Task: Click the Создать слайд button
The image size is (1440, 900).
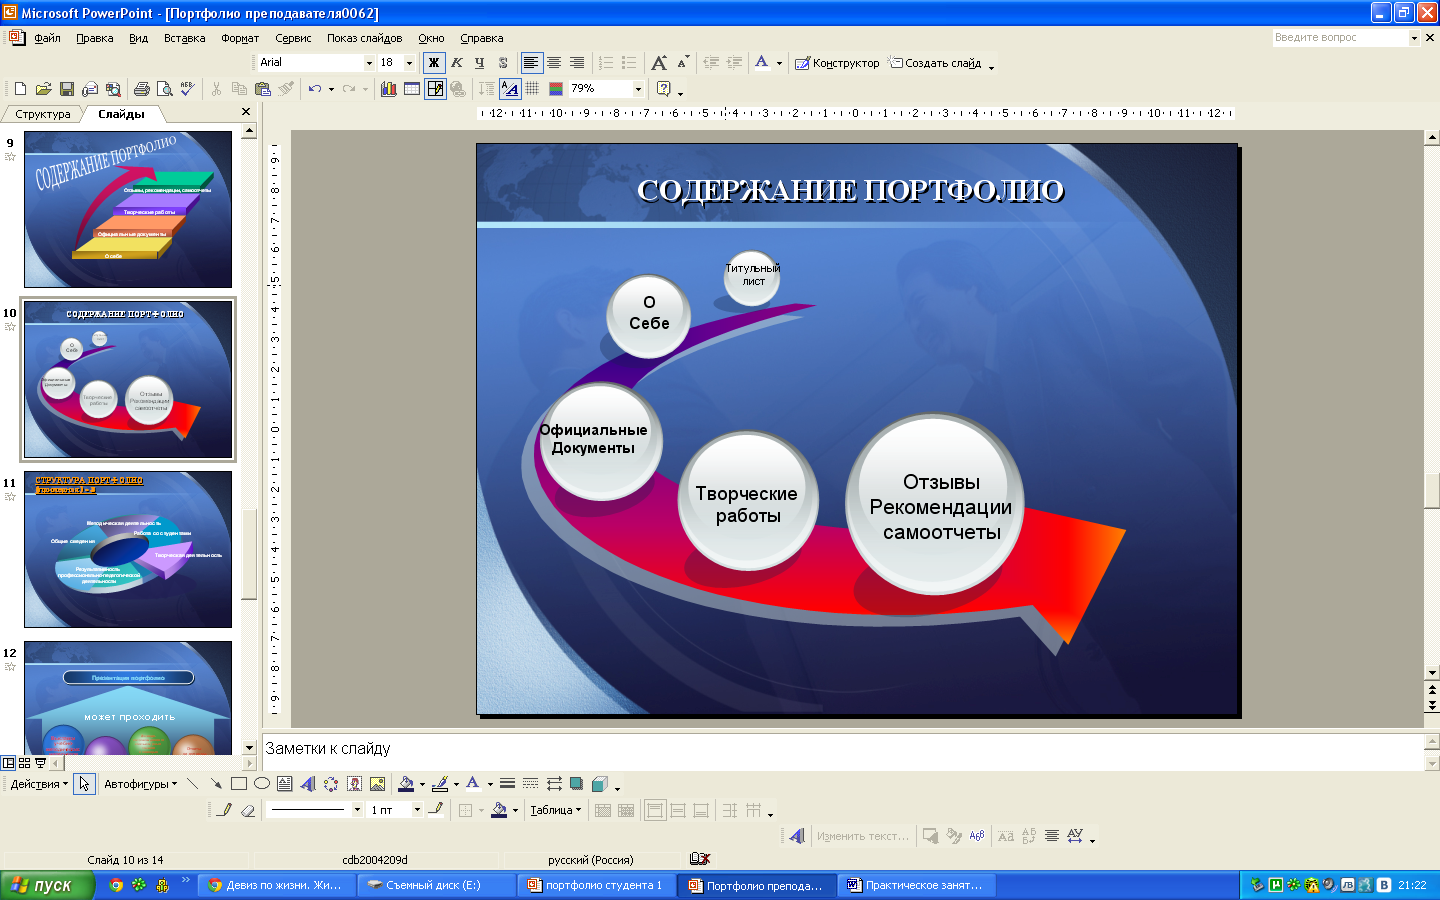Action: tap(935, 63)
